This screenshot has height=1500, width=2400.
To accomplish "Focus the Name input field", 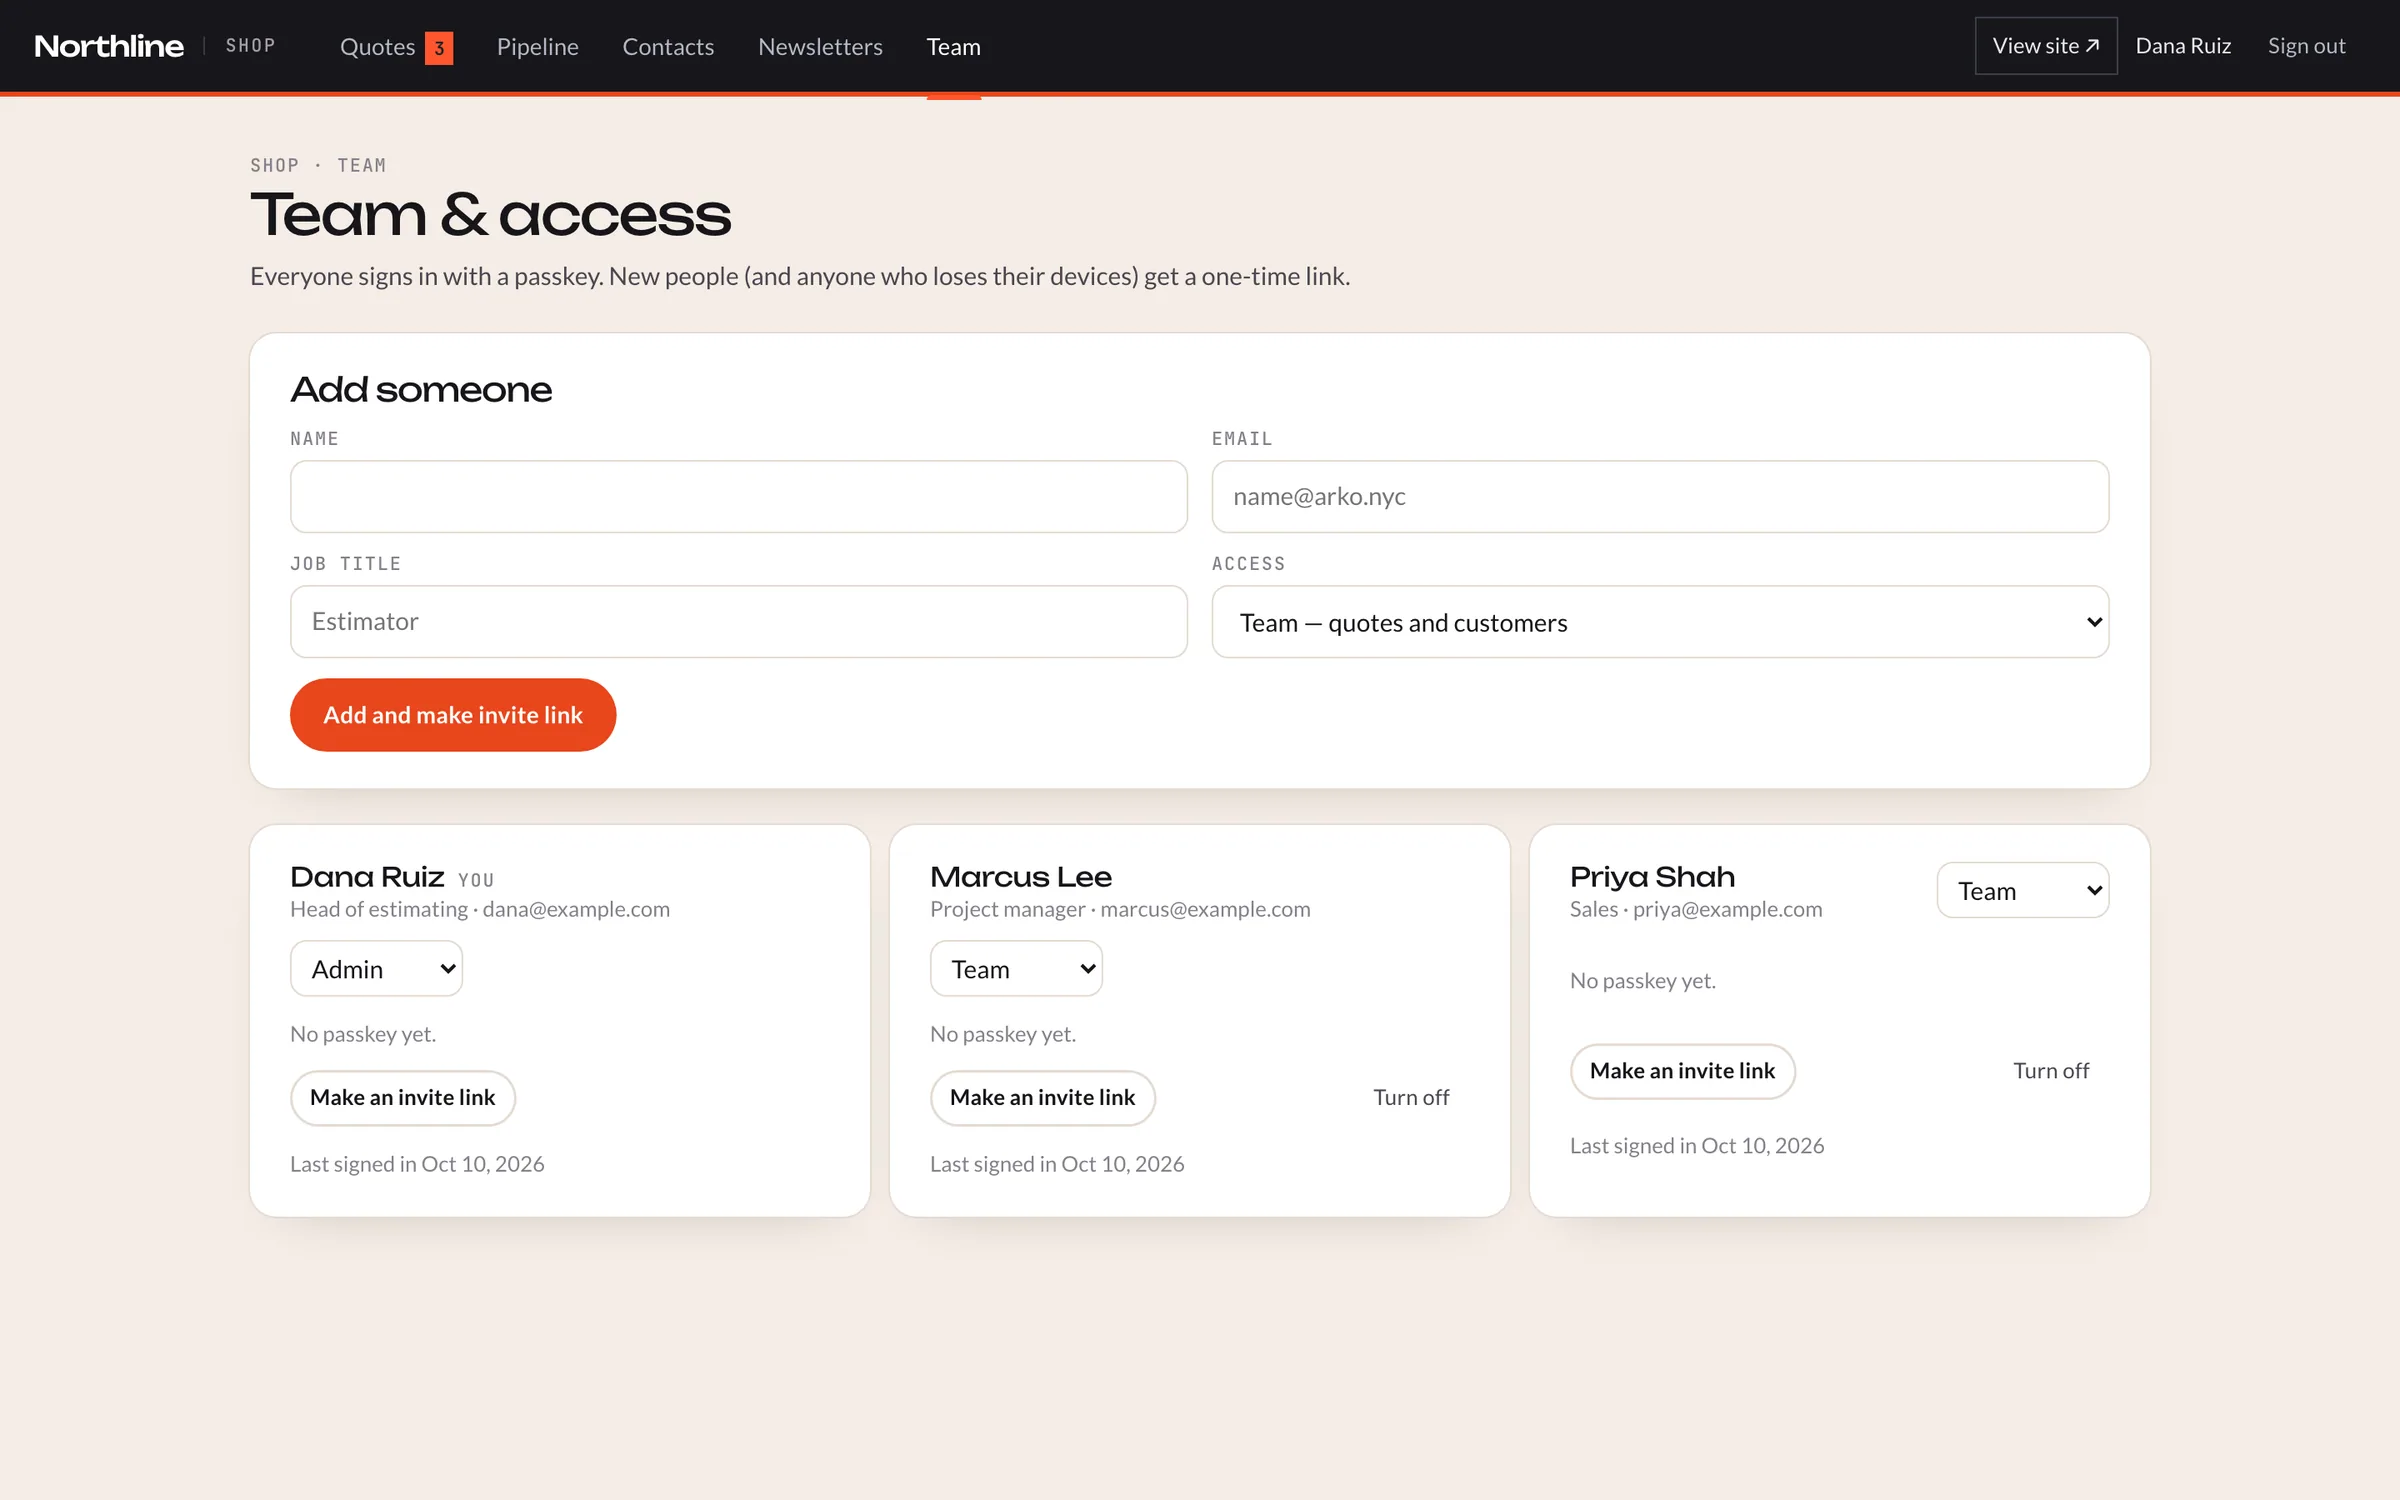I will coord(739,497).
